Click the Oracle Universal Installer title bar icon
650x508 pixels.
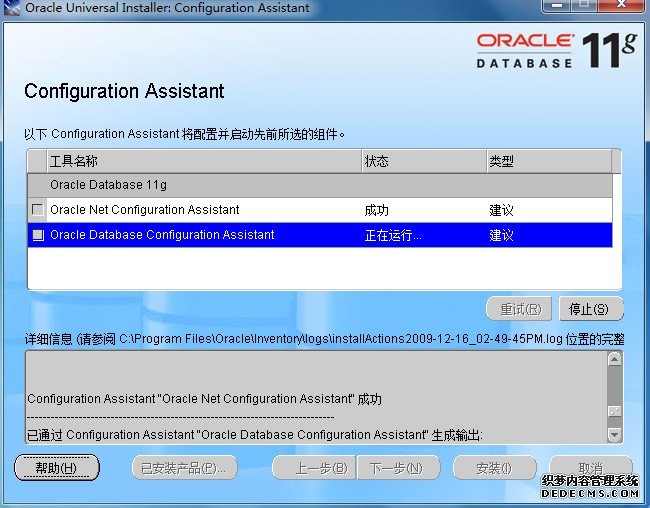click(x=11, y=8)
